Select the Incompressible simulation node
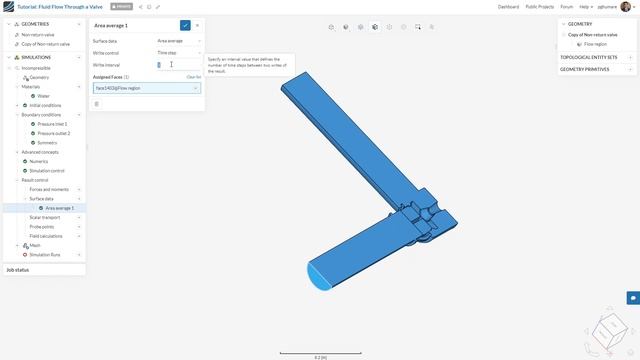The height and width of the screenshot is (360, 640). pyautogui.click(x=36, y=68)
